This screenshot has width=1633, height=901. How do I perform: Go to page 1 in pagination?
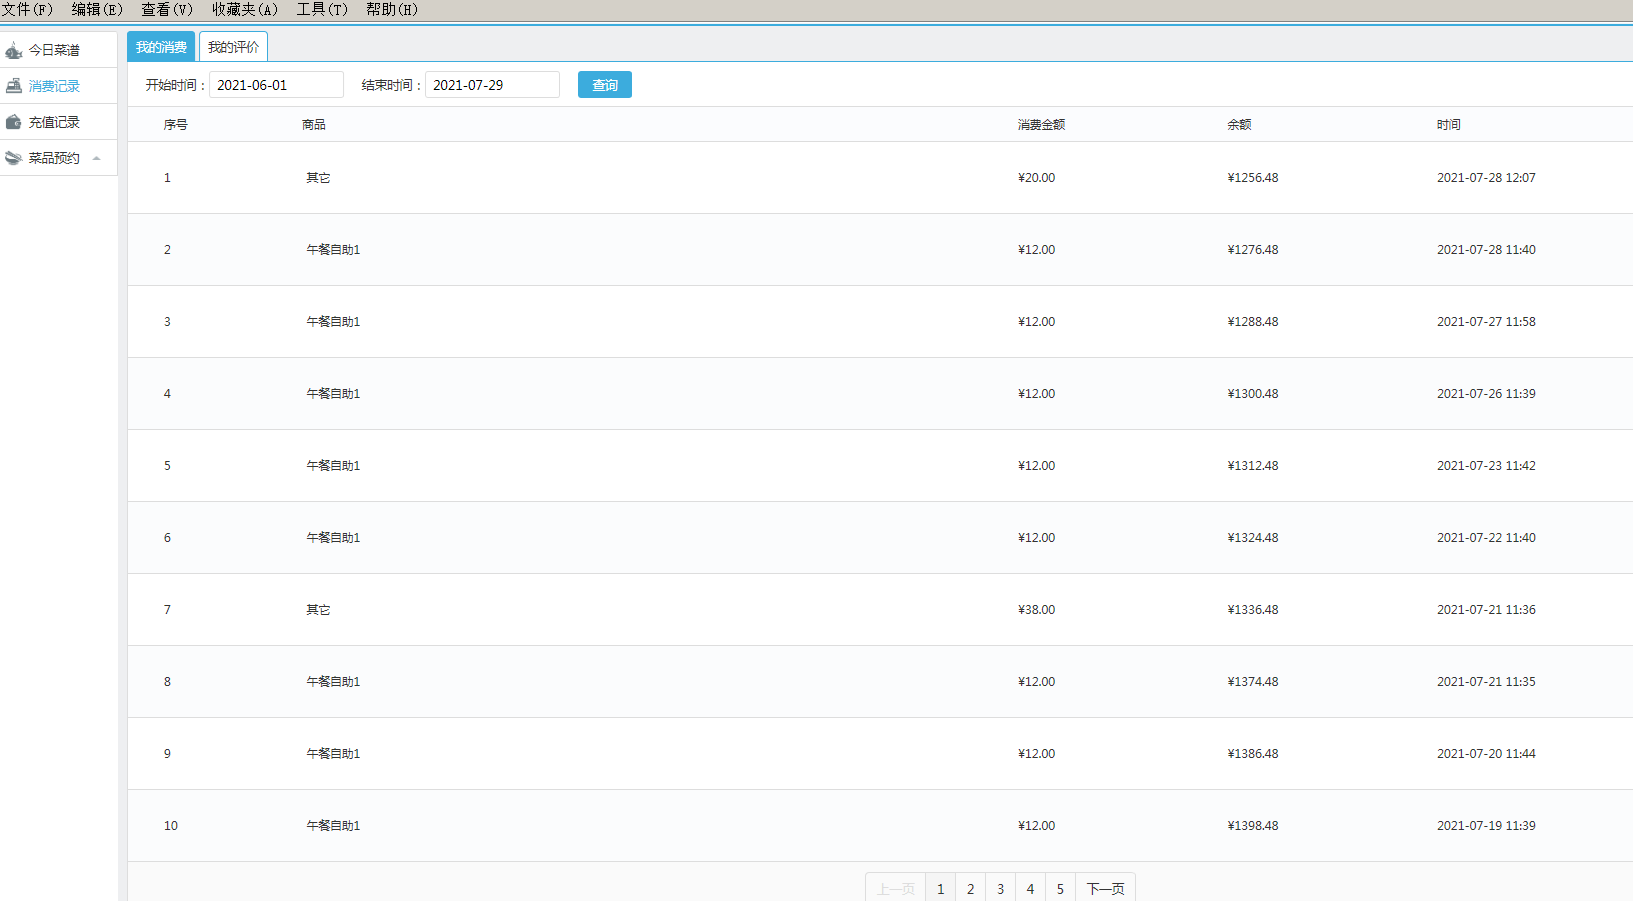[x=940, y=888]
